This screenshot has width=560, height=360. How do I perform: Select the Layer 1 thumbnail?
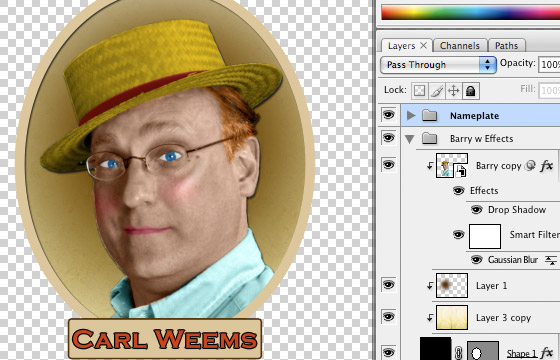(452, 285)
